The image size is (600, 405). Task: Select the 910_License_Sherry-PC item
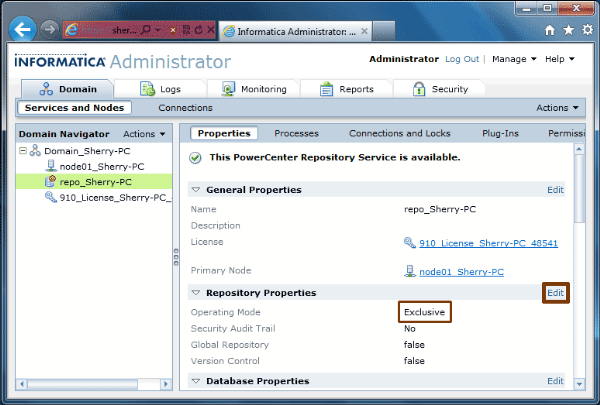point(116,198)
